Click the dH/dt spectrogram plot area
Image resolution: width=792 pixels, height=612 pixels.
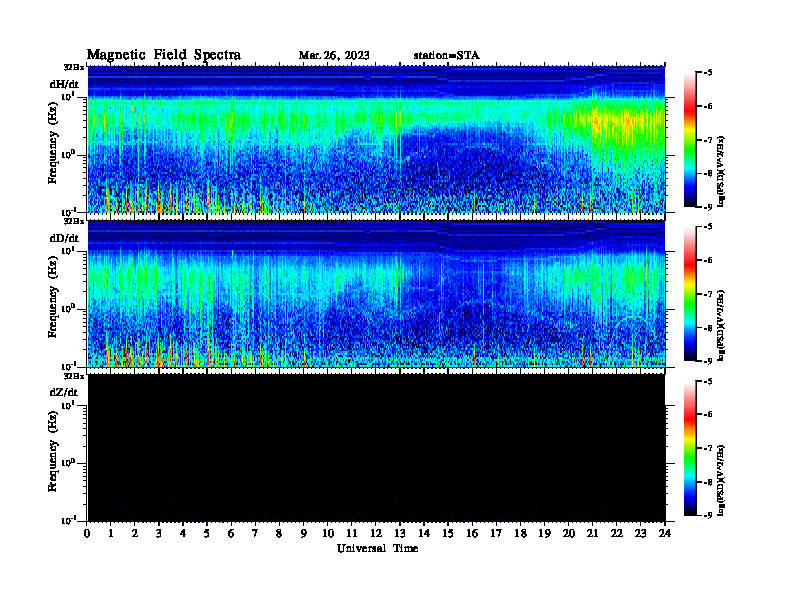point(376,139)
